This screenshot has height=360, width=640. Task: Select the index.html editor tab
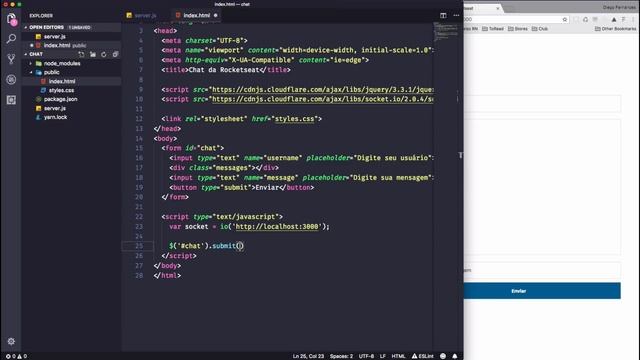pyautogui.click(x=196, y=16)
